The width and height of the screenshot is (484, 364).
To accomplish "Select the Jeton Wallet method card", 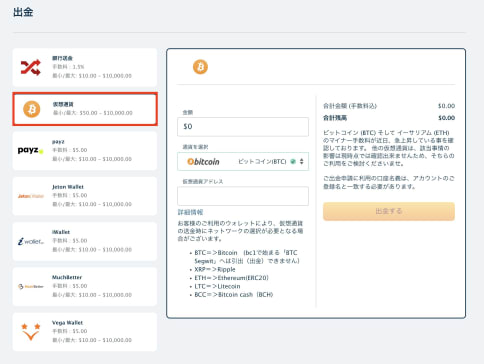I will pyautogui.click(x=85, y=196).
